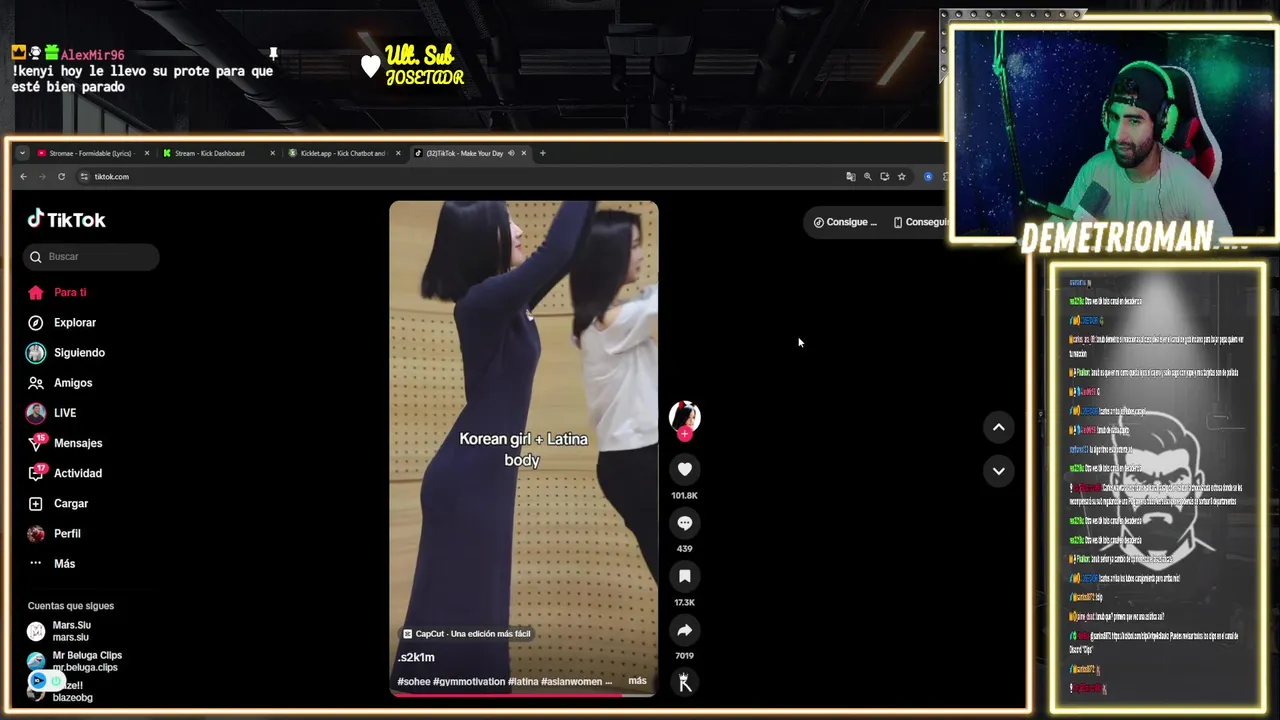Click the install app icon in address bar
The width and height of the screenshot is (1280, 720).
(x=885, y=177)
